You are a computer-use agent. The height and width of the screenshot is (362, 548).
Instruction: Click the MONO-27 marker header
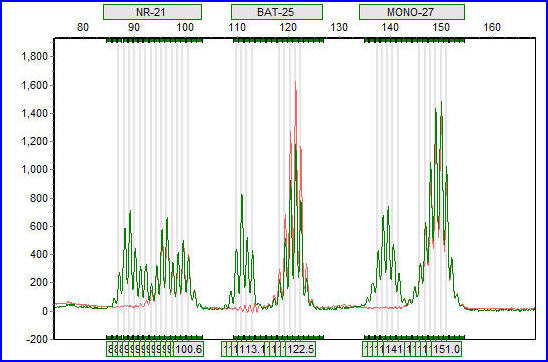[x=412, y=12]
